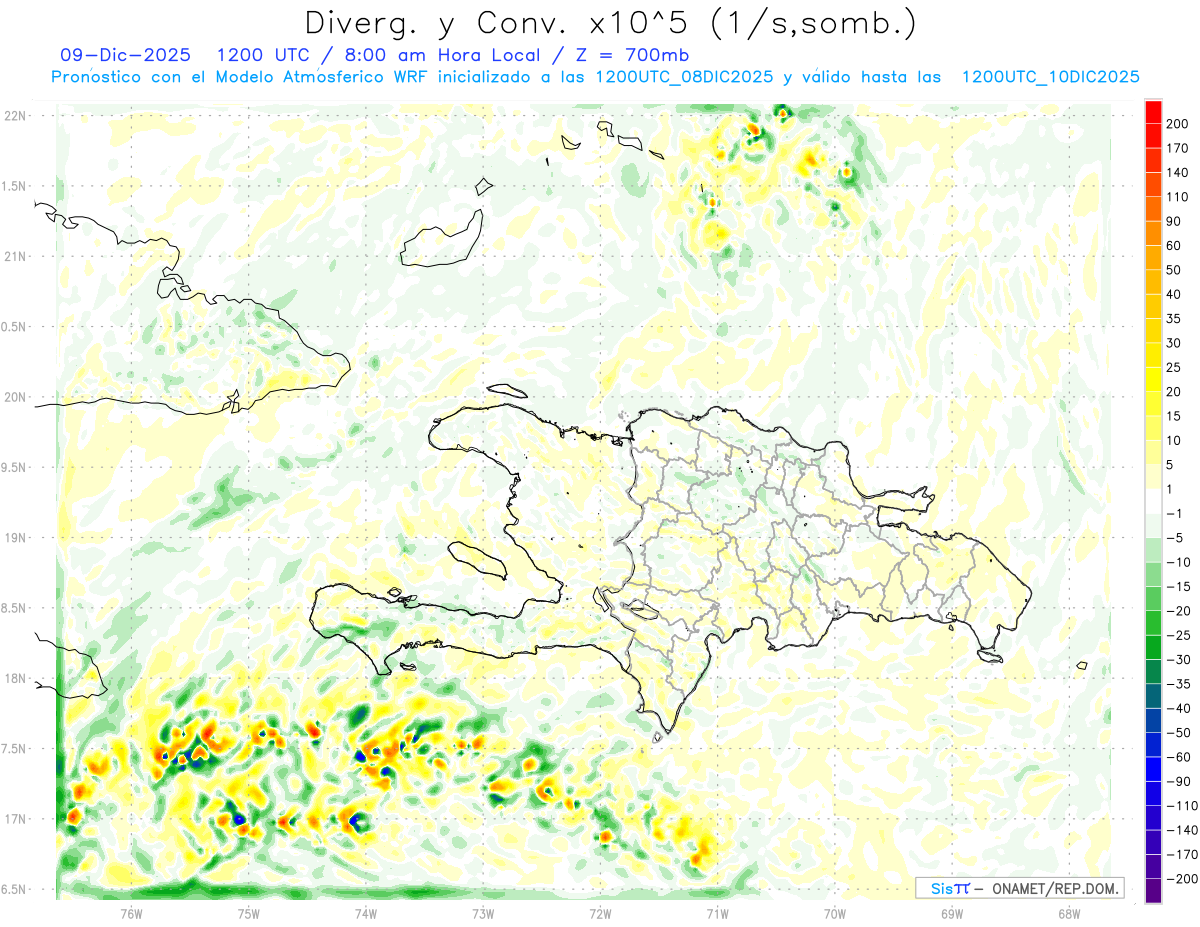The image size is (1200, 927).
Task: Click the "74W" longitude axis label
Action: [366, 912]
